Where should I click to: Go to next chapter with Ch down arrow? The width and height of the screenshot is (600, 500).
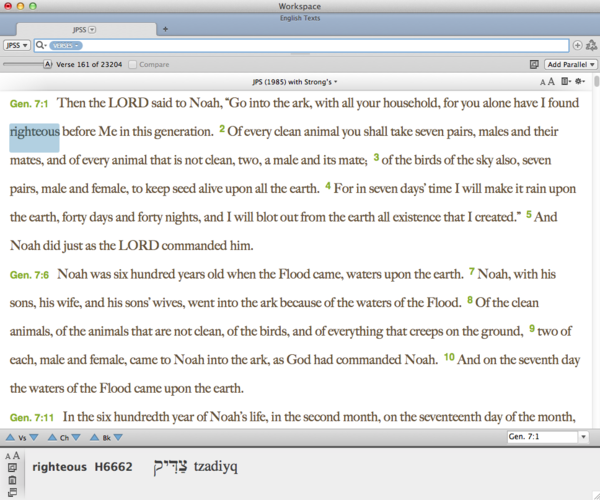coord(76,437)
